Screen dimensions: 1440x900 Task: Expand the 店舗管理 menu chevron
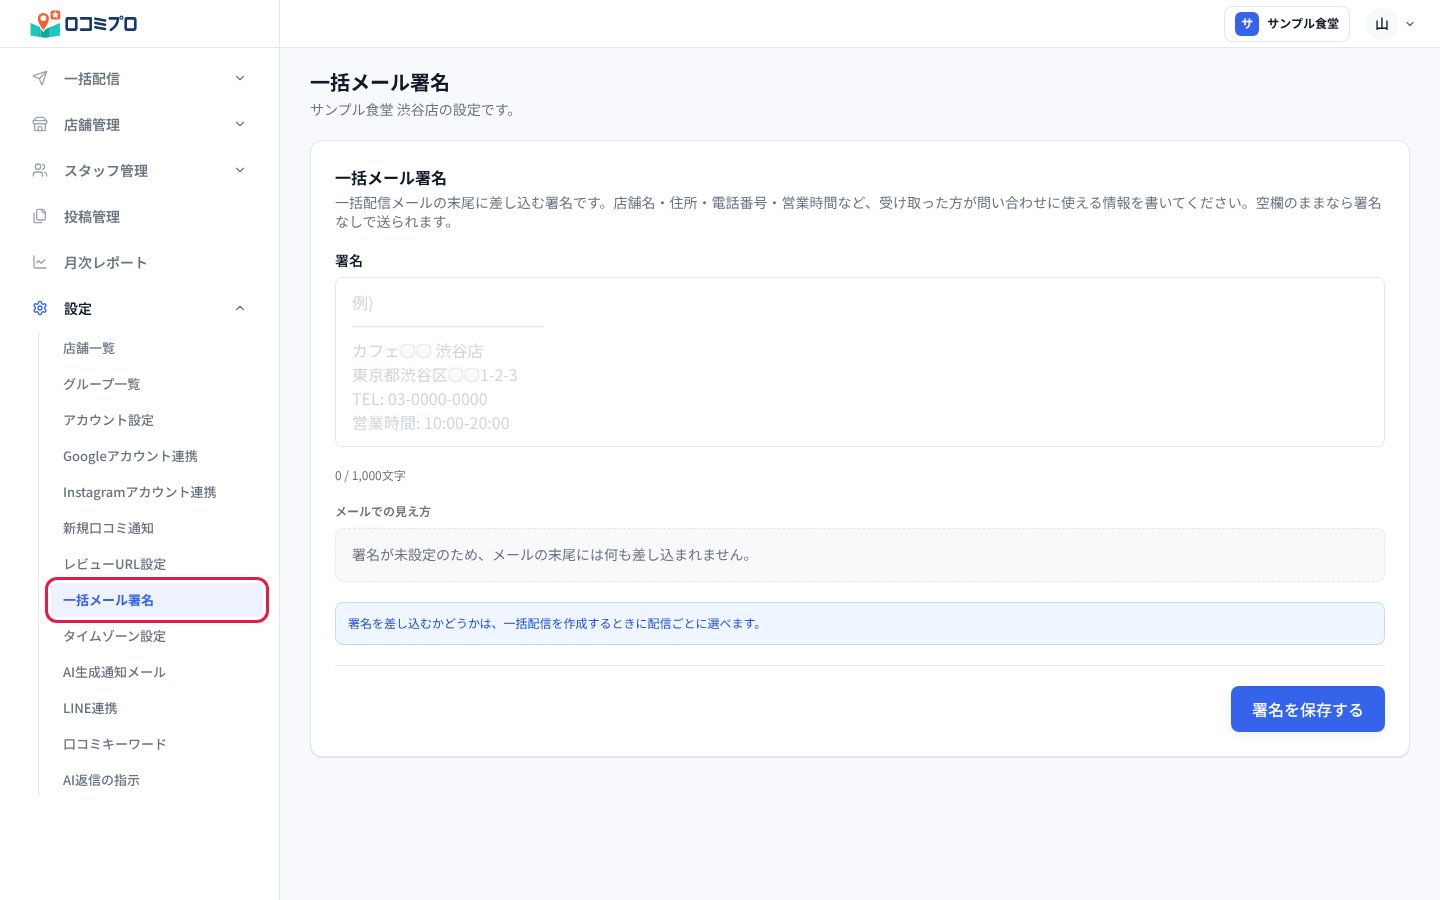[240, 124]
